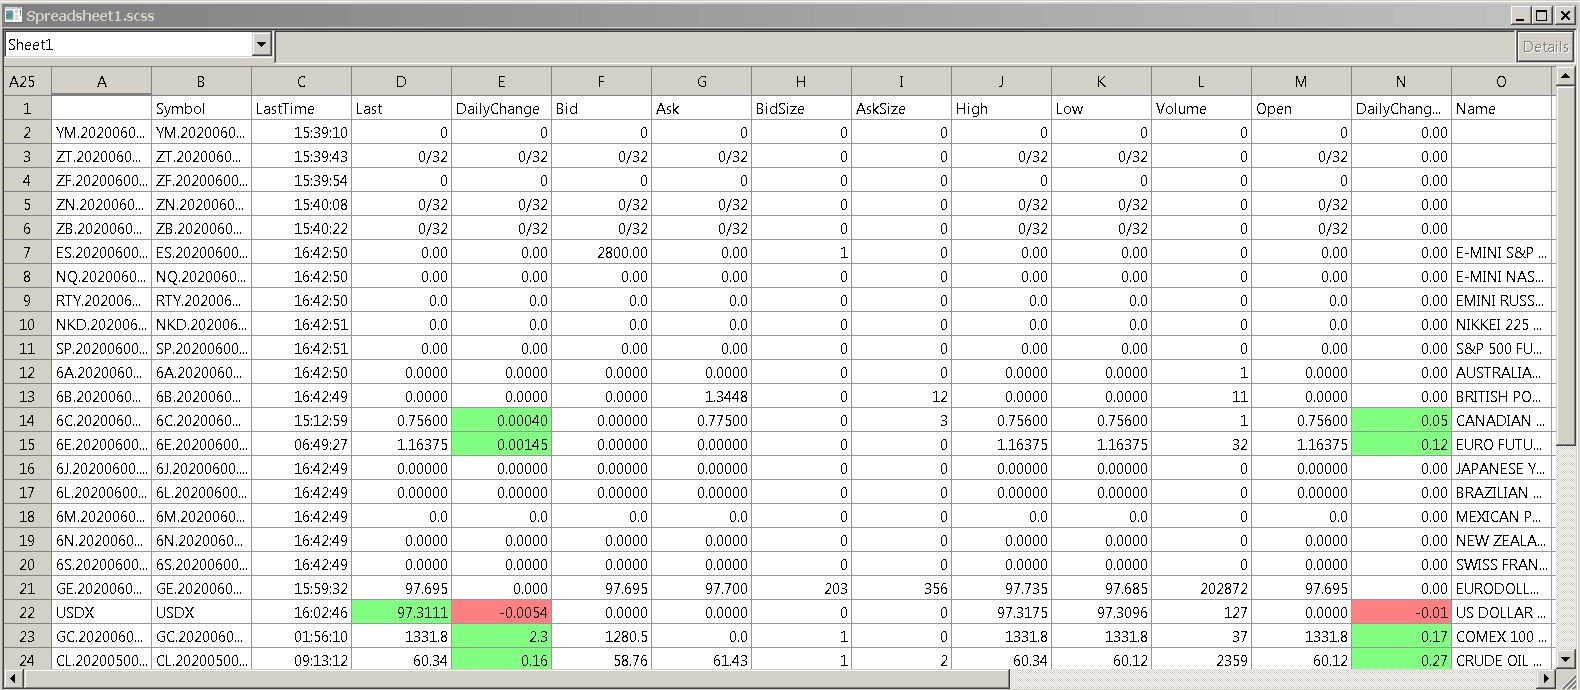Viewport: 1580px width, 690px height.
Task: Select the 61.43 Ask cell
Action: (x=701, y=660)
